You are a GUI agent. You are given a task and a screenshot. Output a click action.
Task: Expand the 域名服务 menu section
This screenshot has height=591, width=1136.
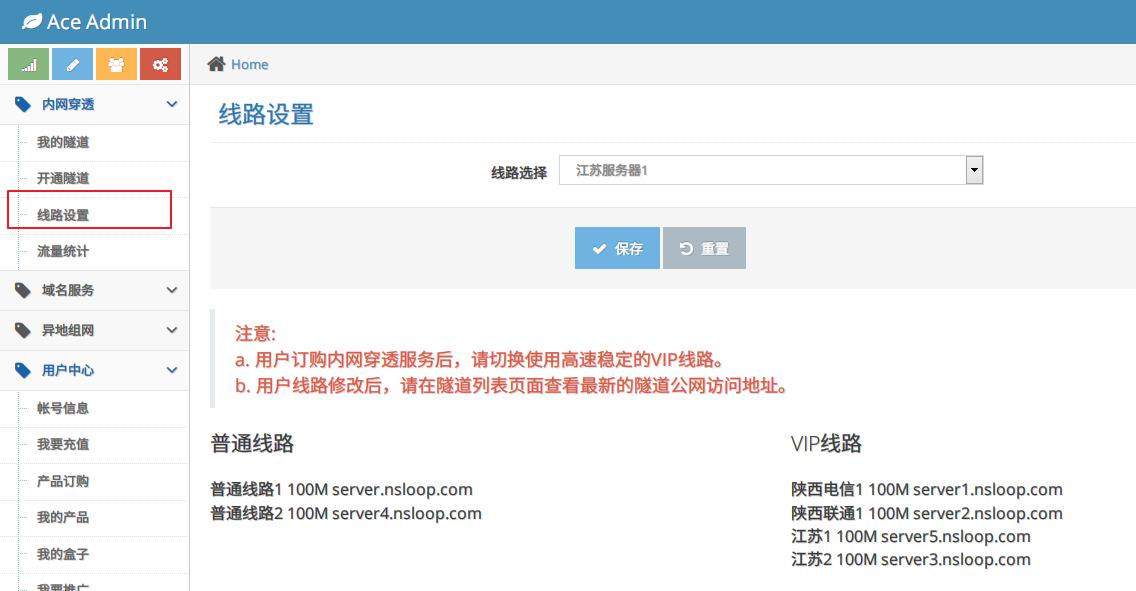[x=172, y=290]
